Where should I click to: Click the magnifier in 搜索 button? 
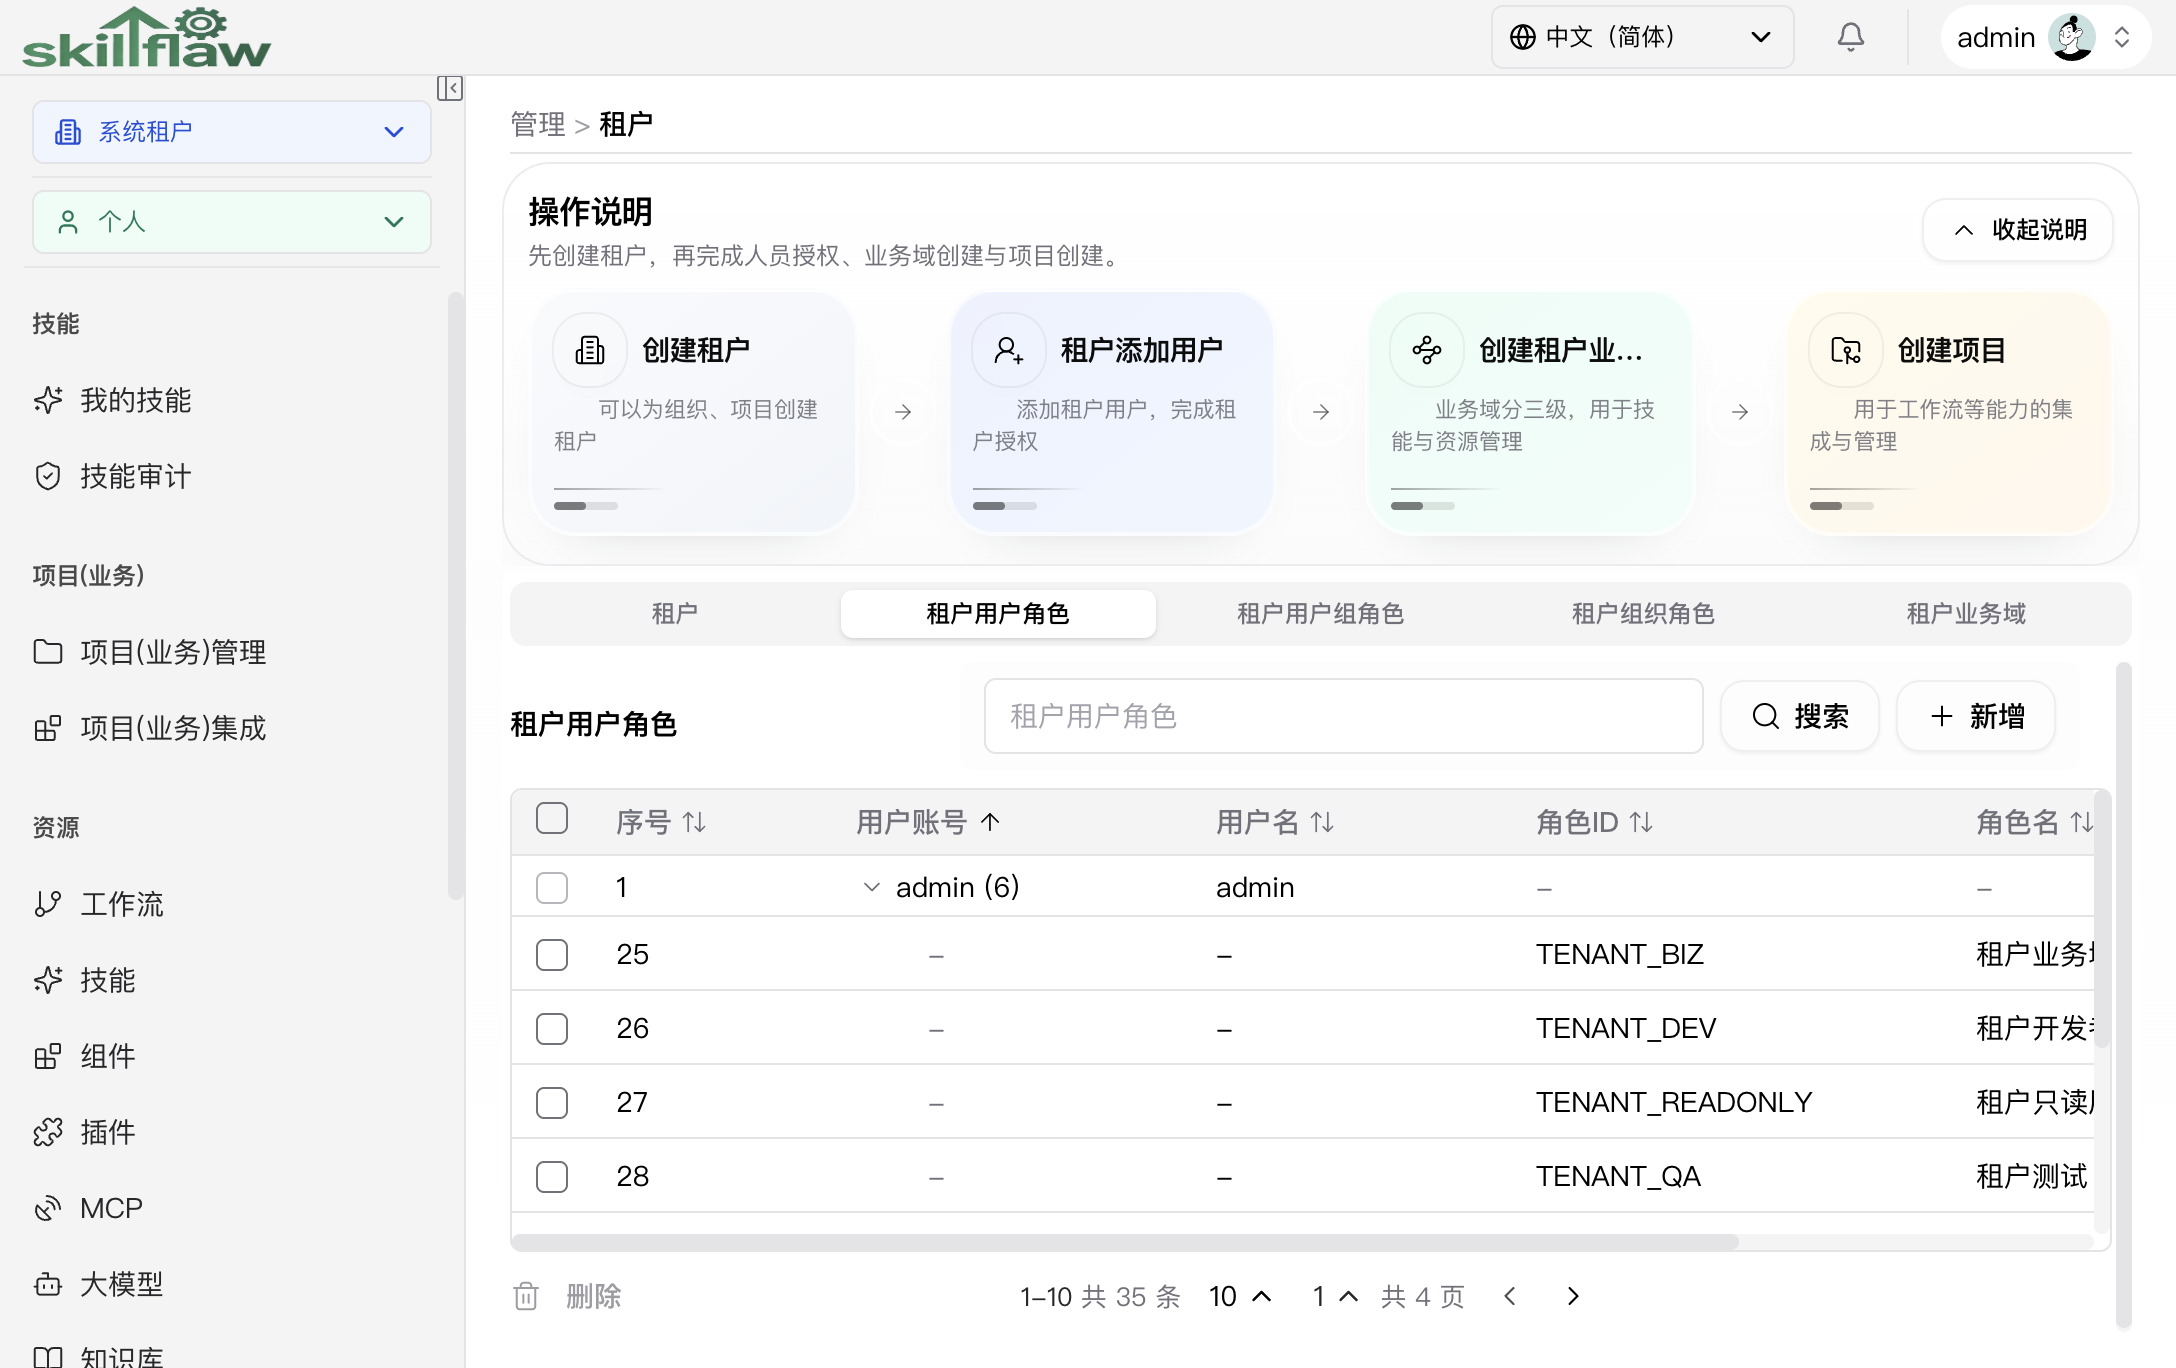(1766, 716)
